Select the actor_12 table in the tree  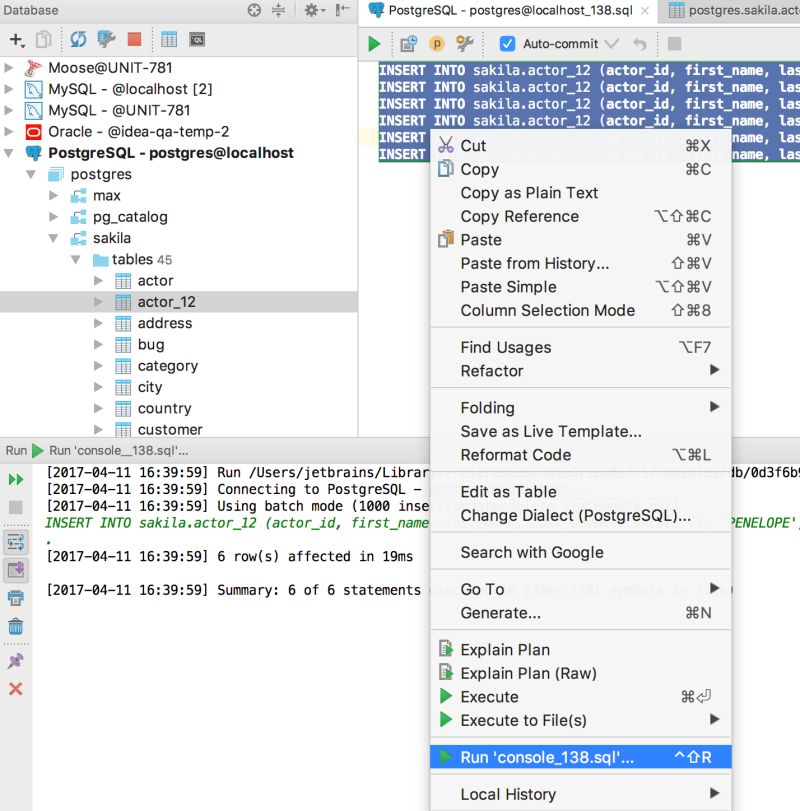pos(163,301)
